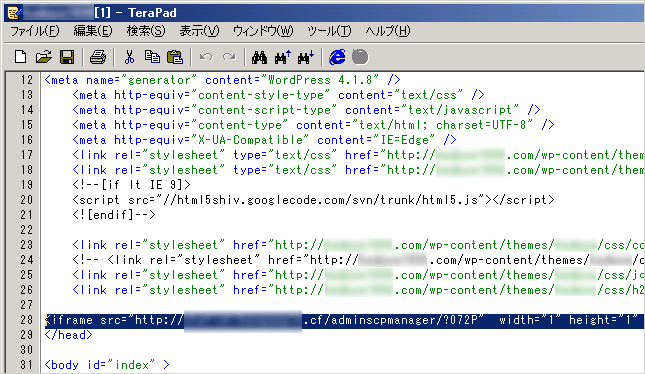Screen dimensions: 645x374
Task: Click the </head> closing tag
Action: click(x=68, y=335)
